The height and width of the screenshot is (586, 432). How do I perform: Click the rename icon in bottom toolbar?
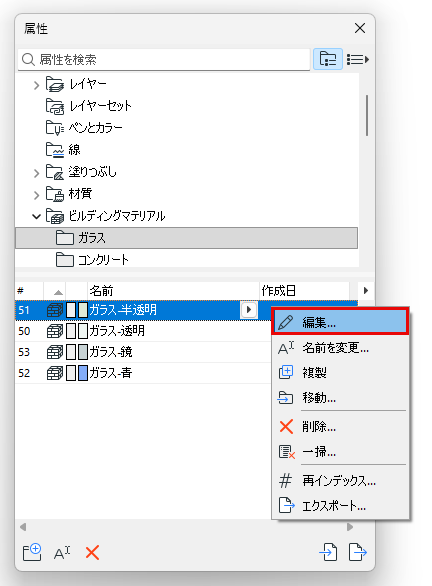[x=62, y=553]
